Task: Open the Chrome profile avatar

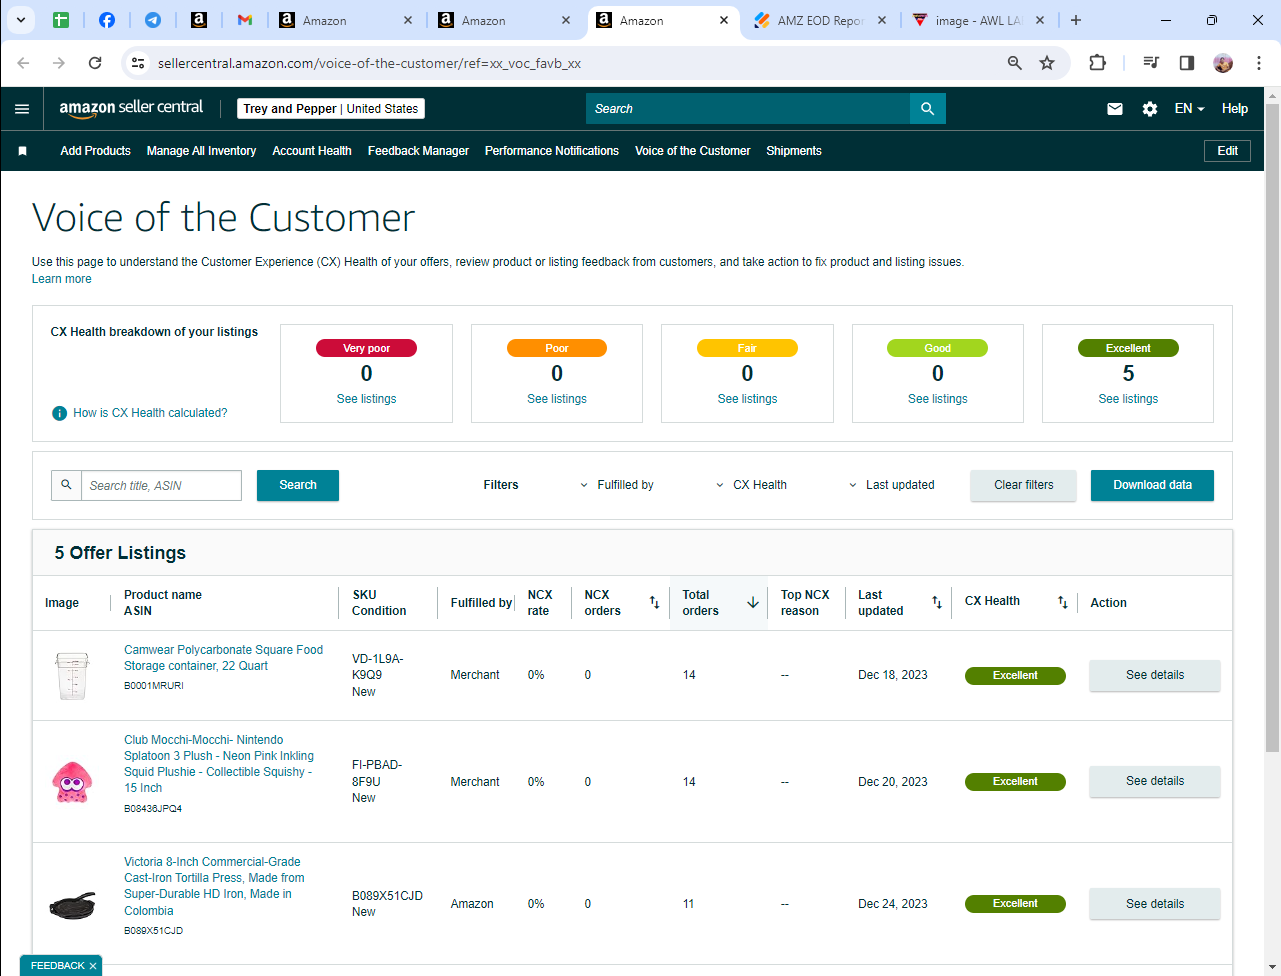Action: [x=1223, y=63]
